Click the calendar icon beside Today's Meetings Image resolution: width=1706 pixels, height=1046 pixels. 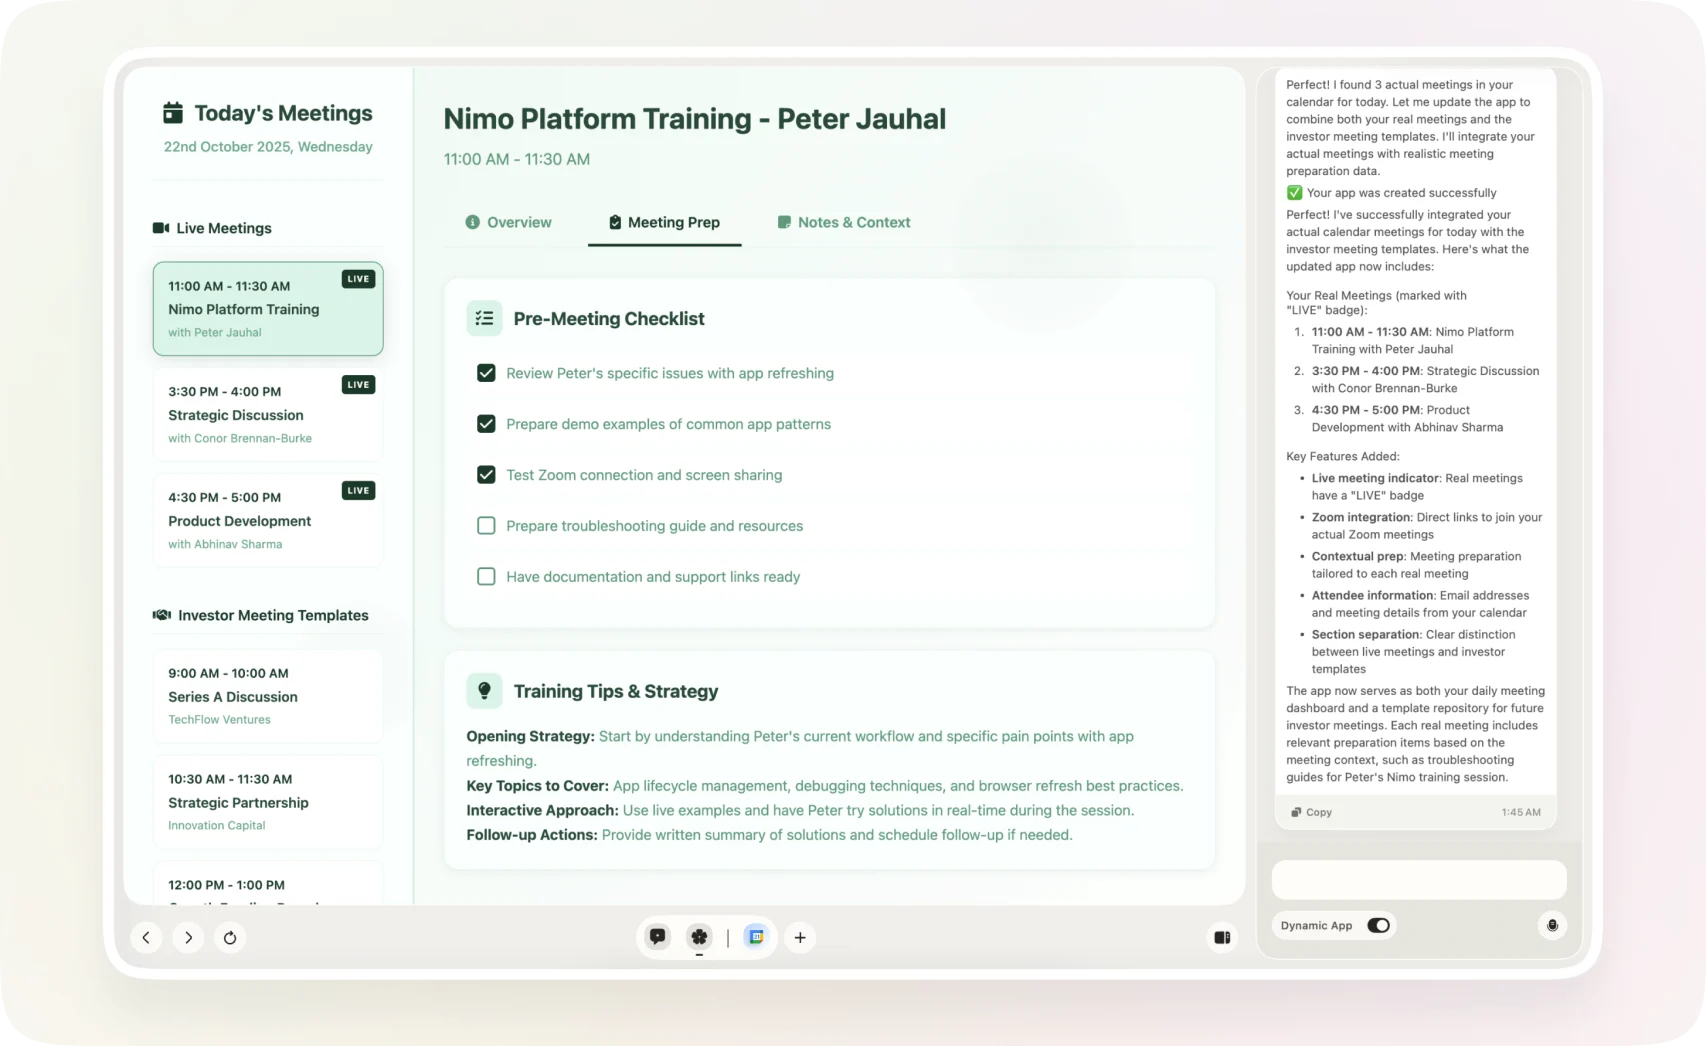pos(173,113)
